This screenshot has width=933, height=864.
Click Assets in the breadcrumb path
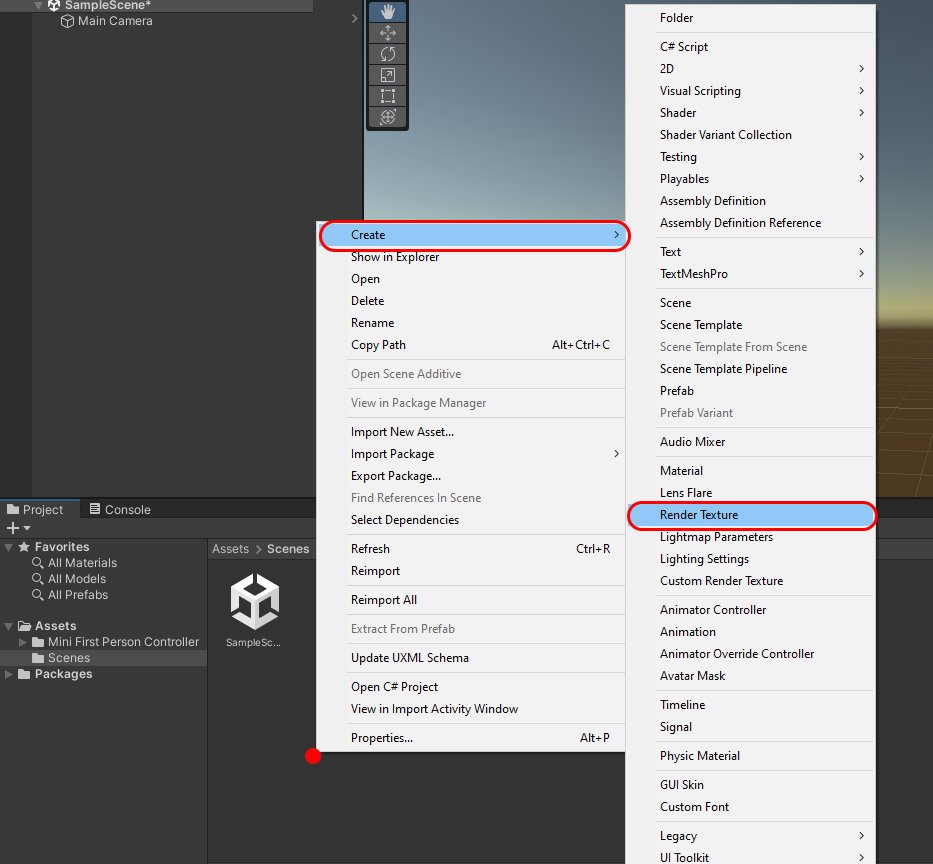230,549
